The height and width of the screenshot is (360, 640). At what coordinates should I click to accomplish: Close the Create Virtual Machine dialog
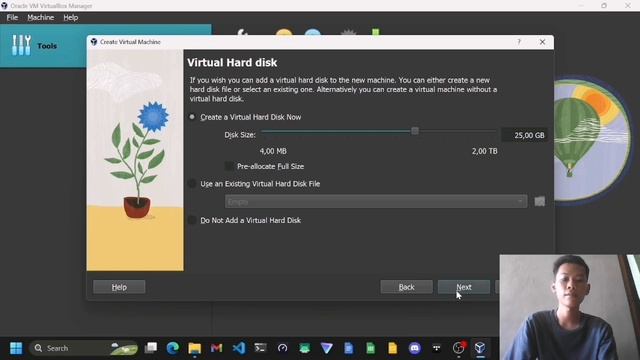point(542,42)
